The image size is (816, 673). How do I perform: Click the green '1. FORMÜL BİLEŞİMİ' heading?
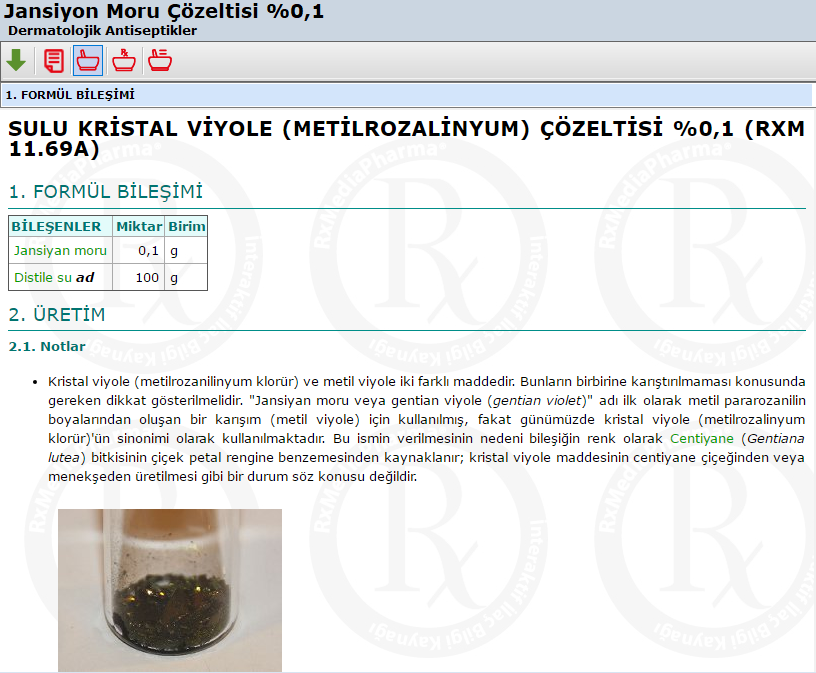[106, 192]
